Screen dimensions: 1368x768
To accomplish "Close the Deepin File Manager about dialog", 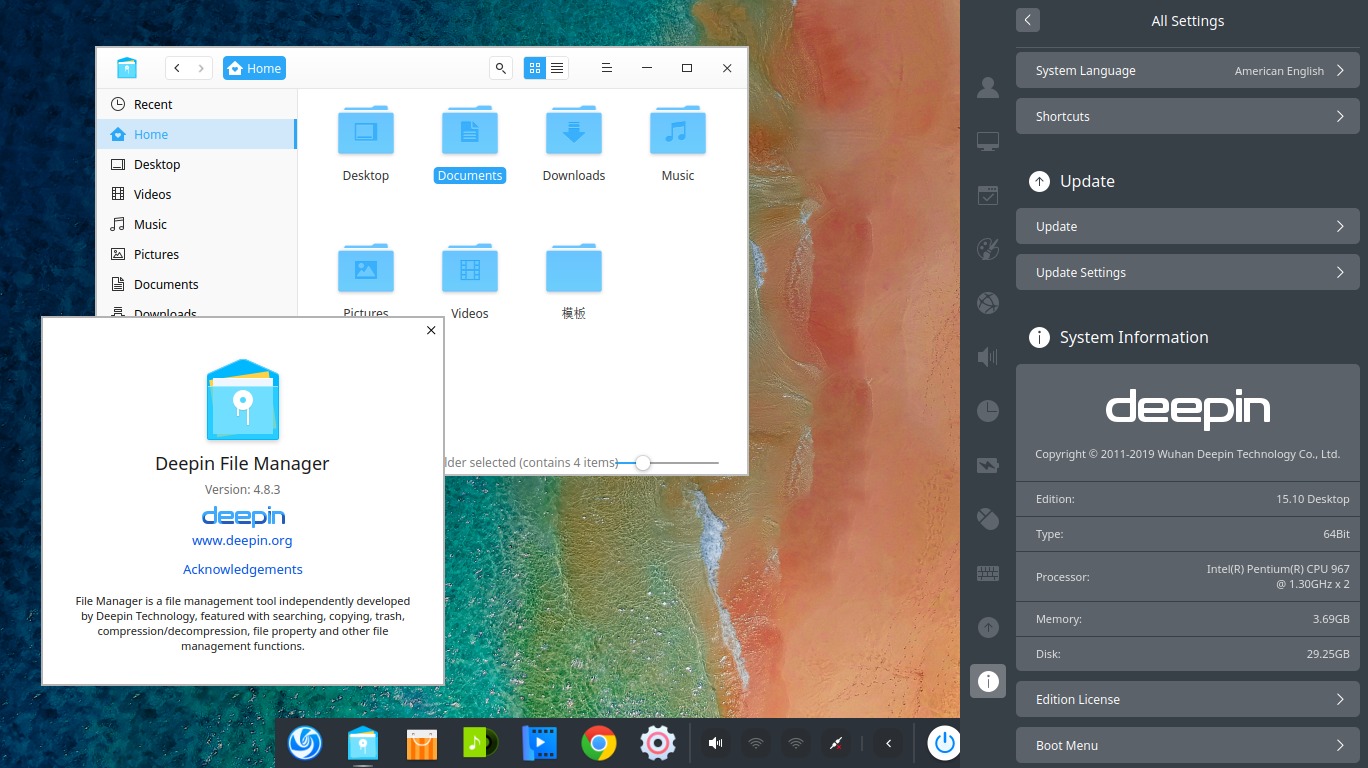I will click(431, 330).
